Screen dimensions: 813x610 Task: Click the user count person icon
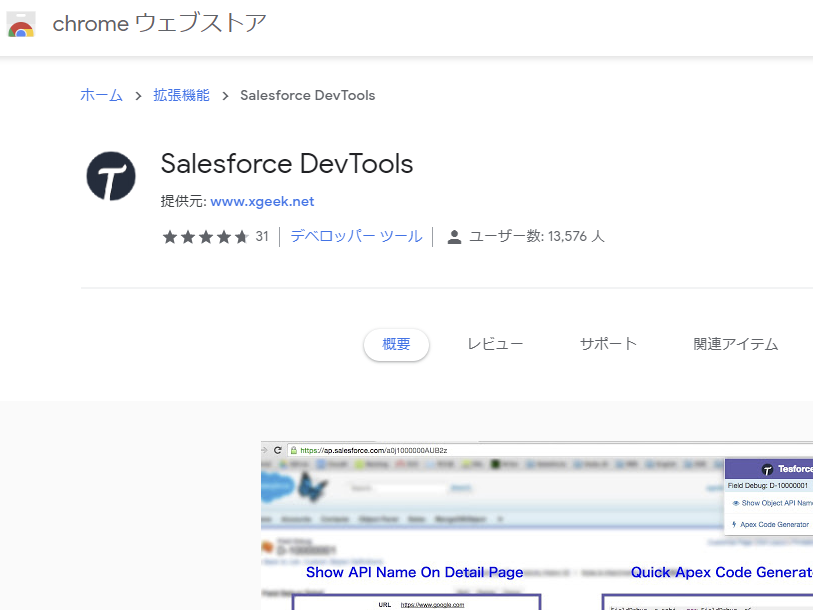coord(454,237)
